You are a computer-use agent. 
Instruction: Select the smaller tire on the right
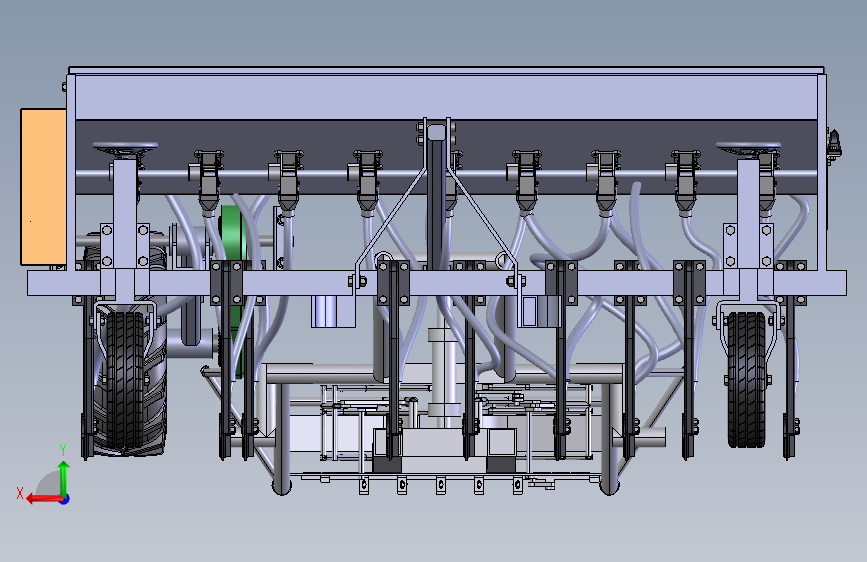point(747,380)
